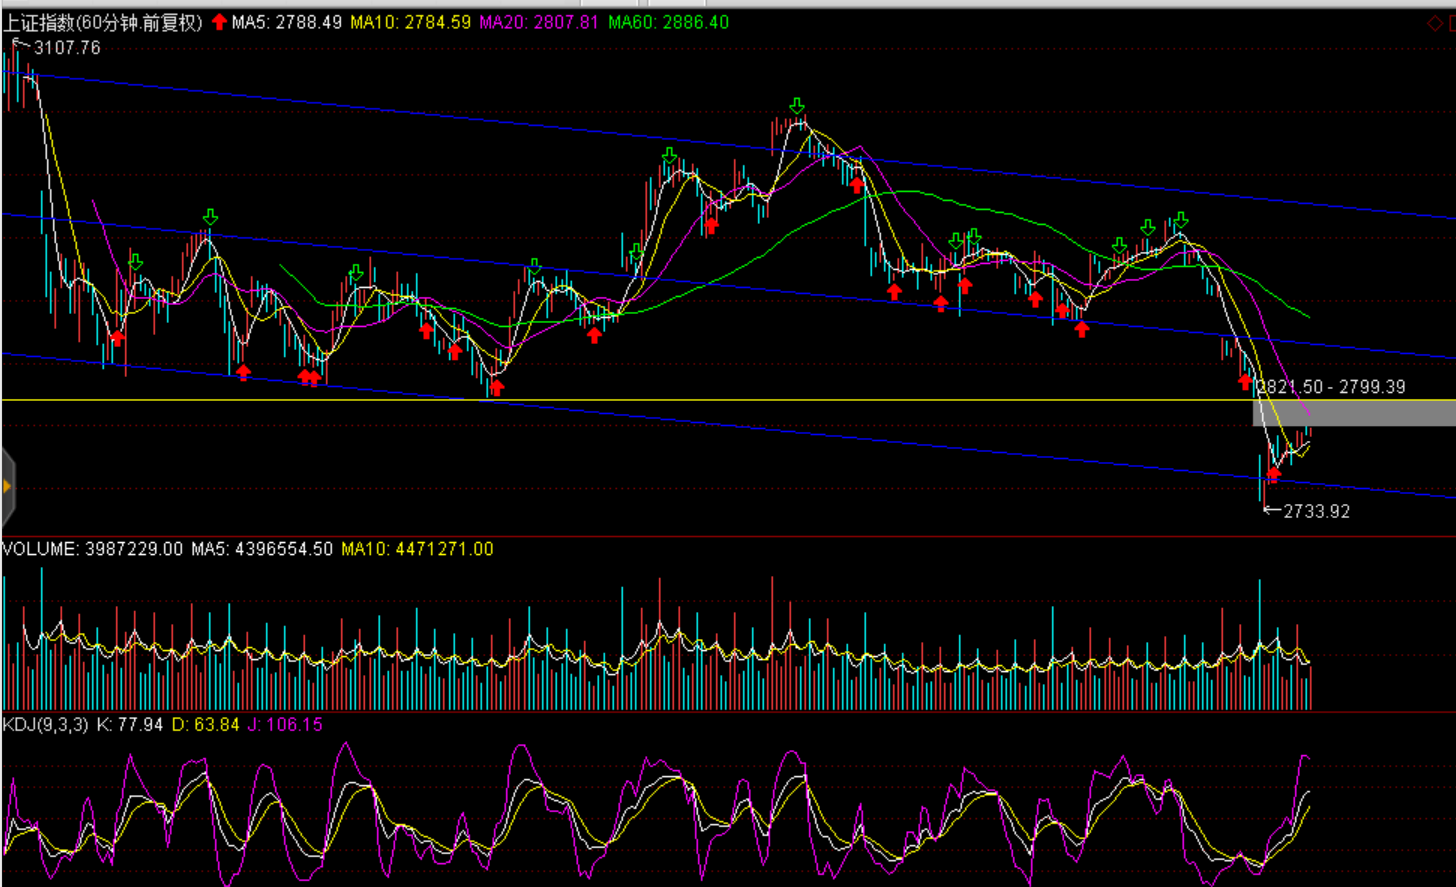This screenshot has height=887, width=1456.
Task: Click the green MA60 value label
Action: pos(668,22)
